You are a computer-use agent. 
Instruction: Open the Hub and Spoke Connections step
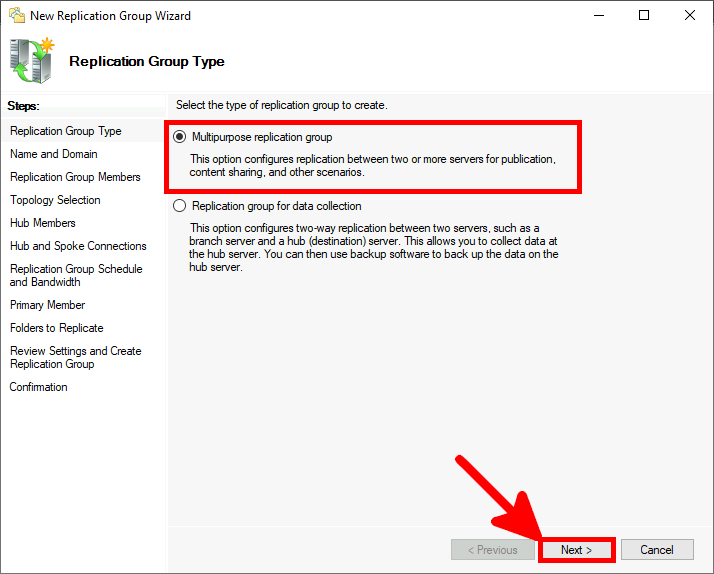point(78,246)
